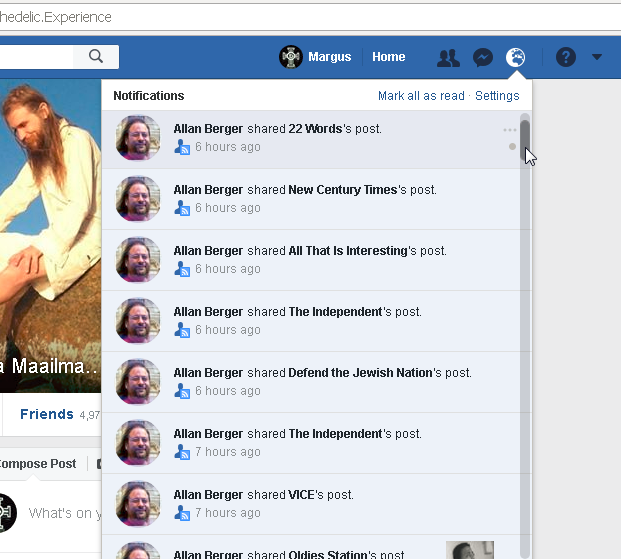This screenshot has width=621, height=559.
Task: Click follow icon beside All That Is Interesting time
Action: [x=182, y=269]
